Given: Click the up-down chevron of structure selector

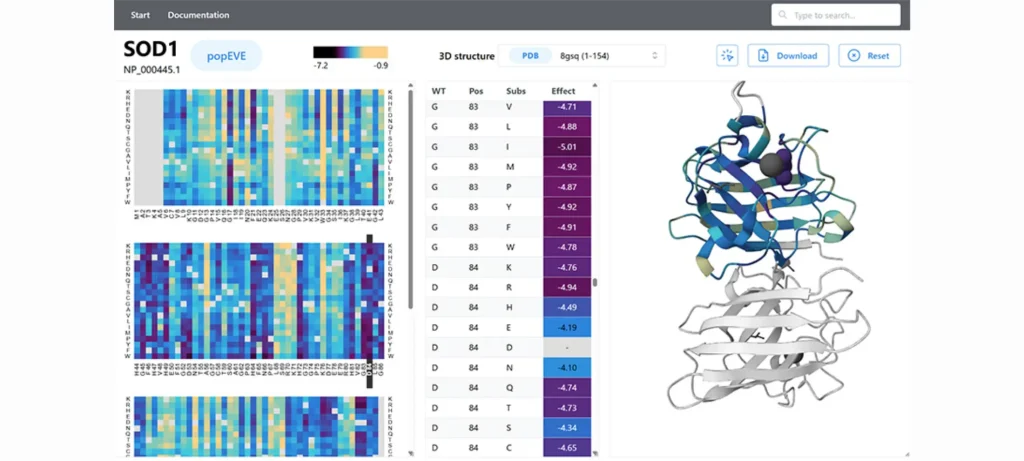Looking at the screenshot, I should tap(654, 56).
